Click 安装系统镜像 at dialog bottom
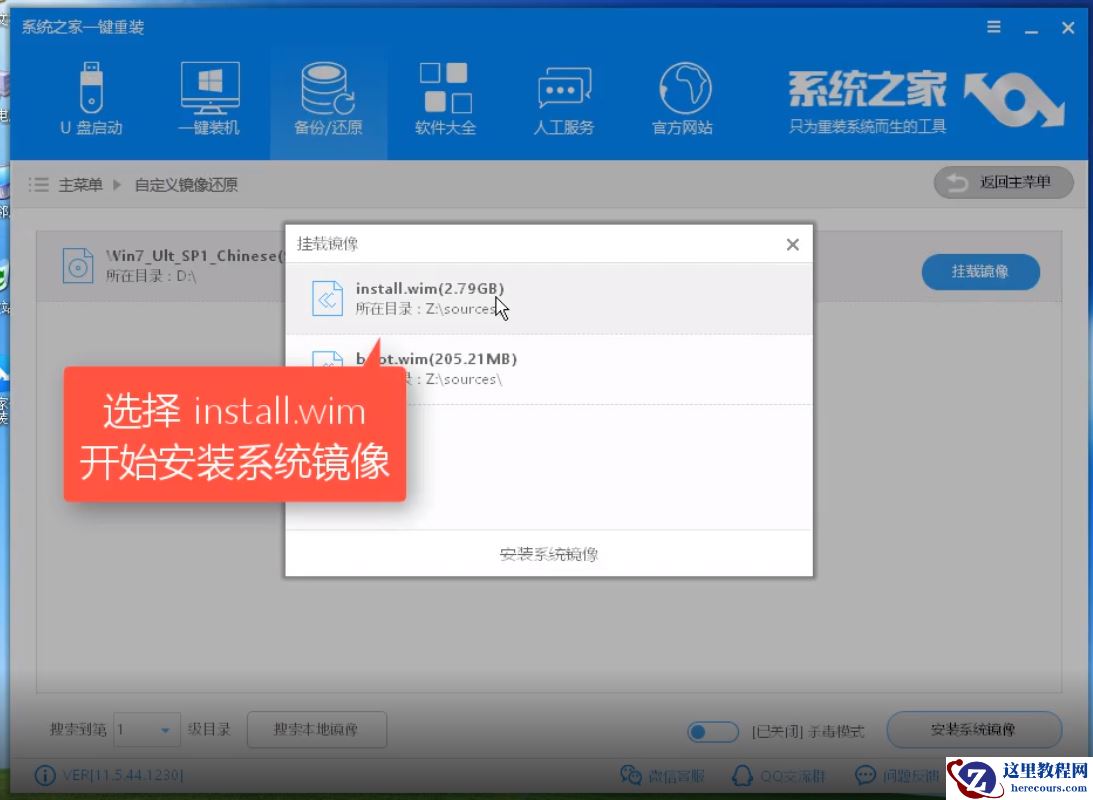Viewport: 1093px width, 800px height. click(x=548, y=554)
